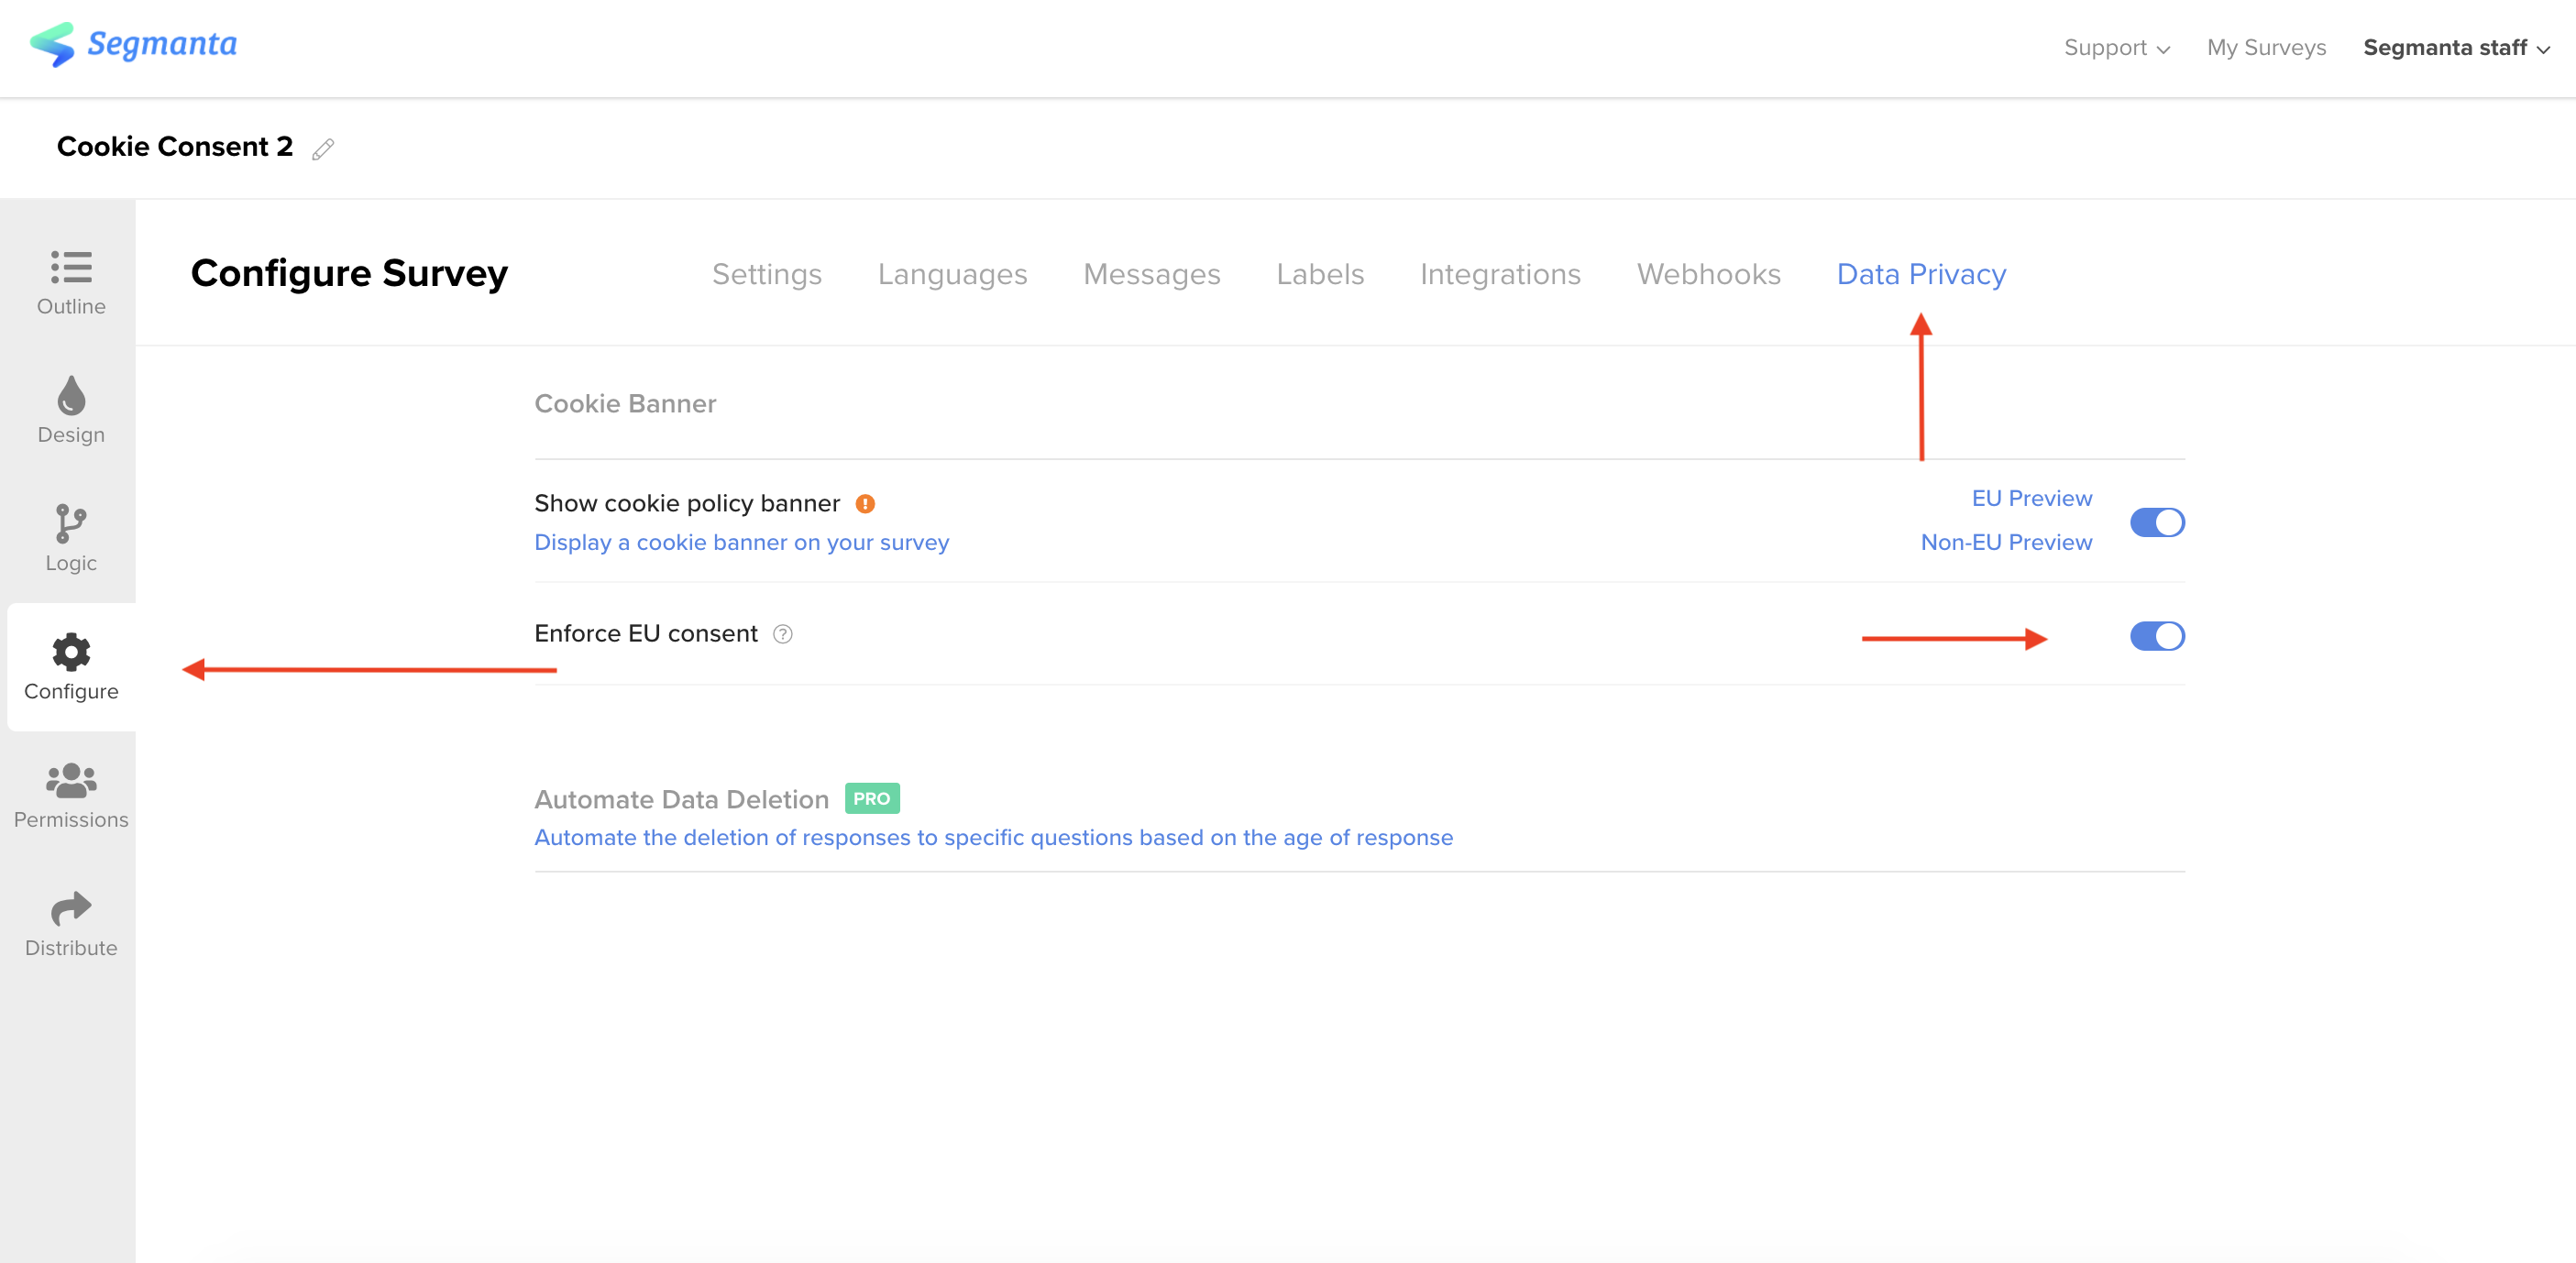The height and width of the screenshot is (1263, 2576).
Task: Switch to the Messages tab
Action: click(x=1152, y=274)
